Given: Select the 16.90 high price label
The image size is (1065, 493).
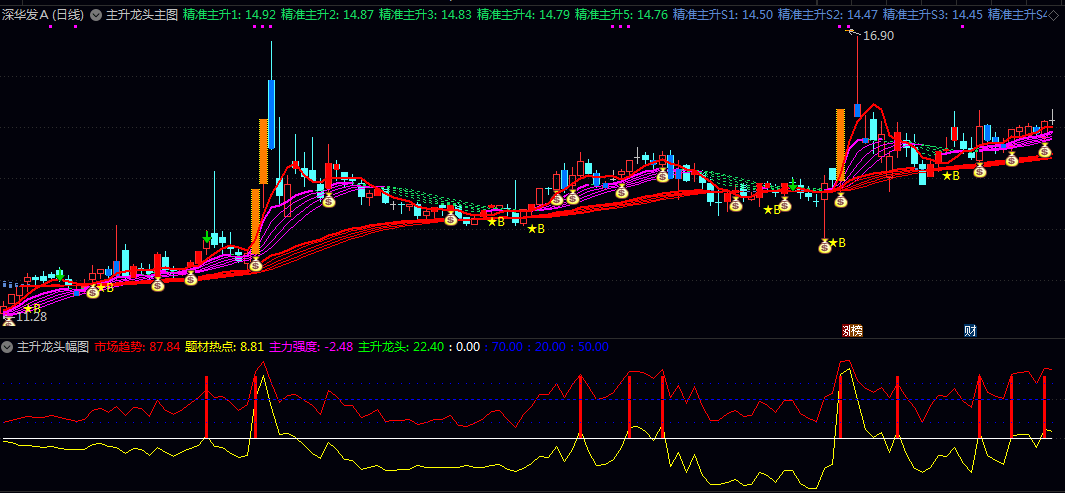Looking at the screenshot, I should [x=878, y=36].
